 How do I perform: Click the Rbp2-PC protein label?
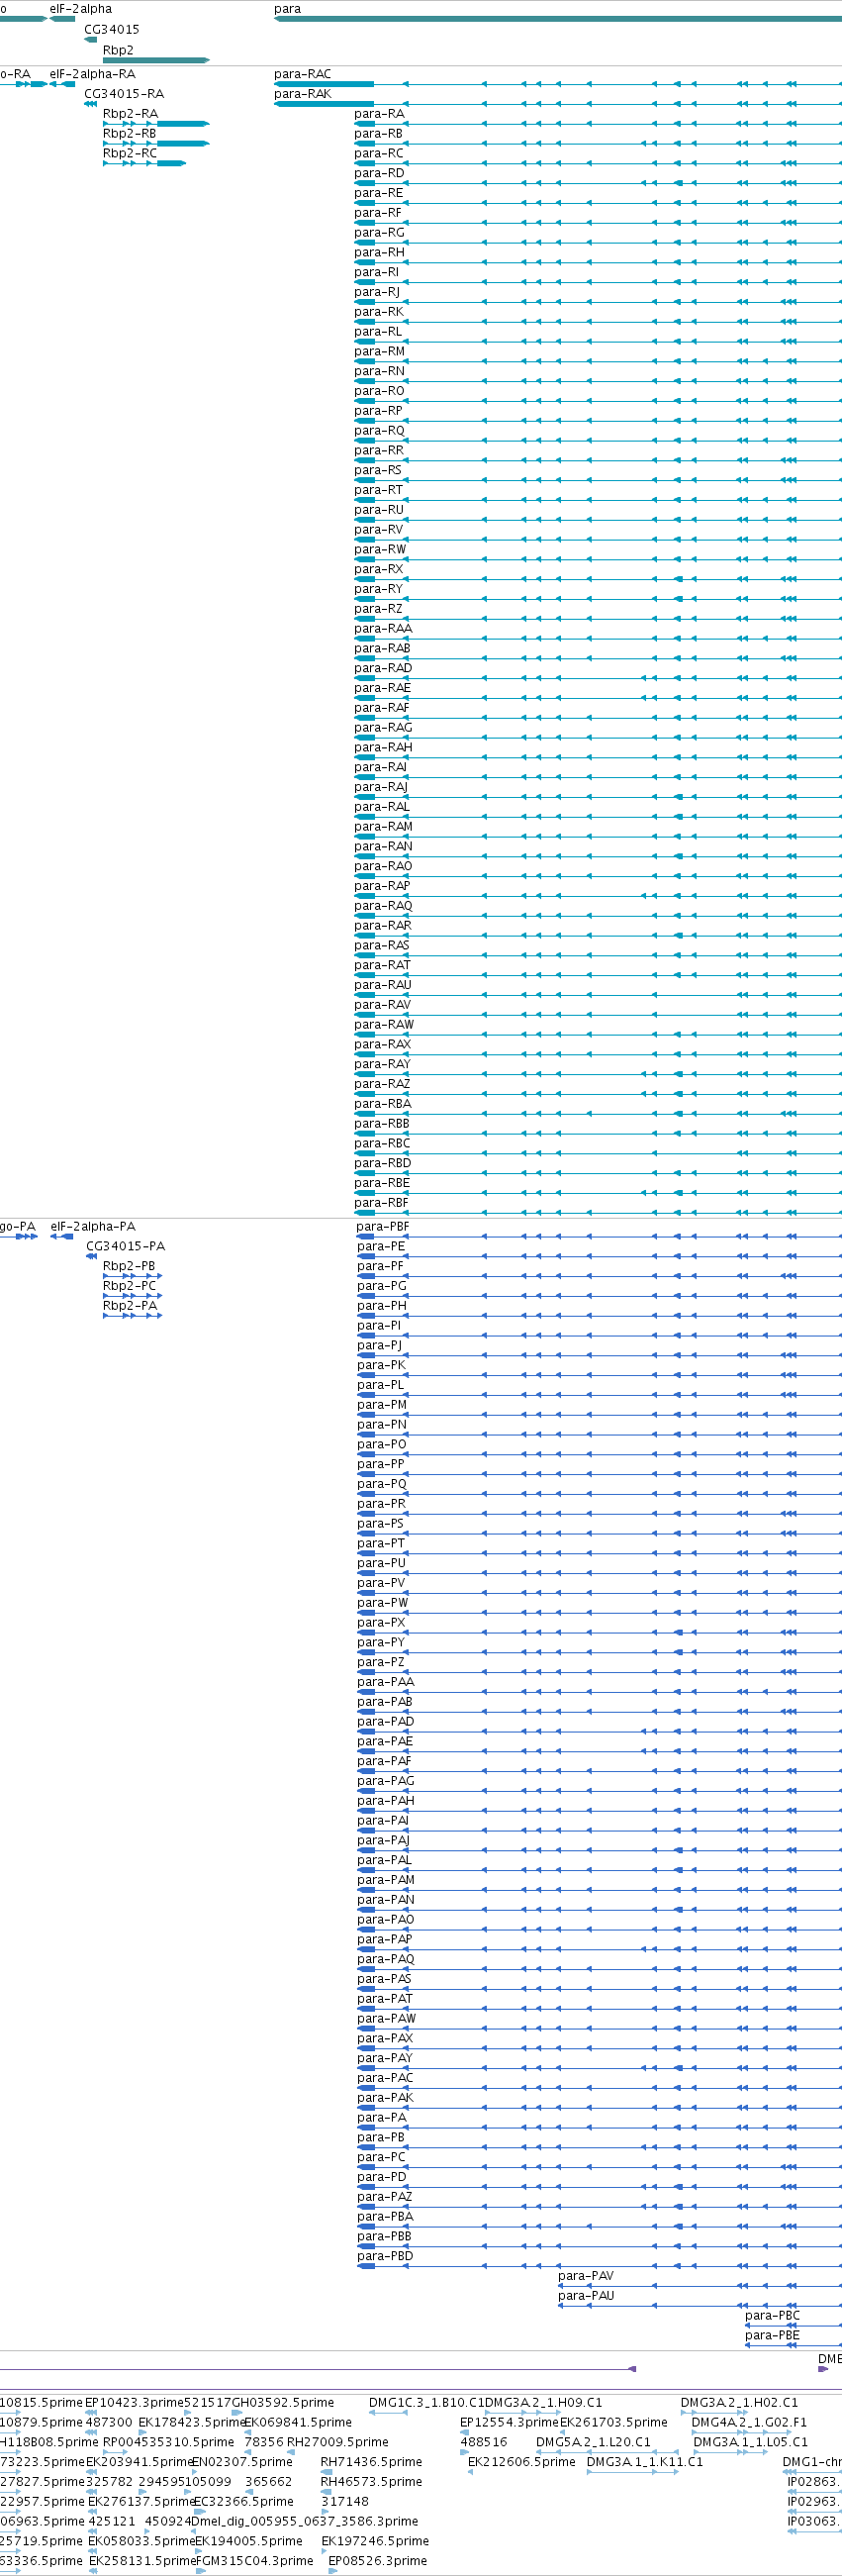tap(129, 1286)
